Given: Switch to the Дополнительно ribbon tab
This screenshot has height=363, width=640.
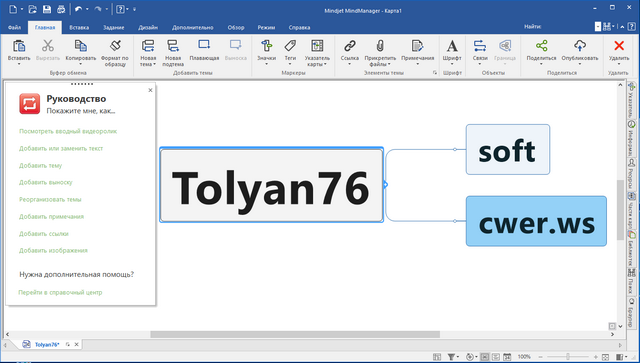Looking at the screenshot, I should pos(193,27).
